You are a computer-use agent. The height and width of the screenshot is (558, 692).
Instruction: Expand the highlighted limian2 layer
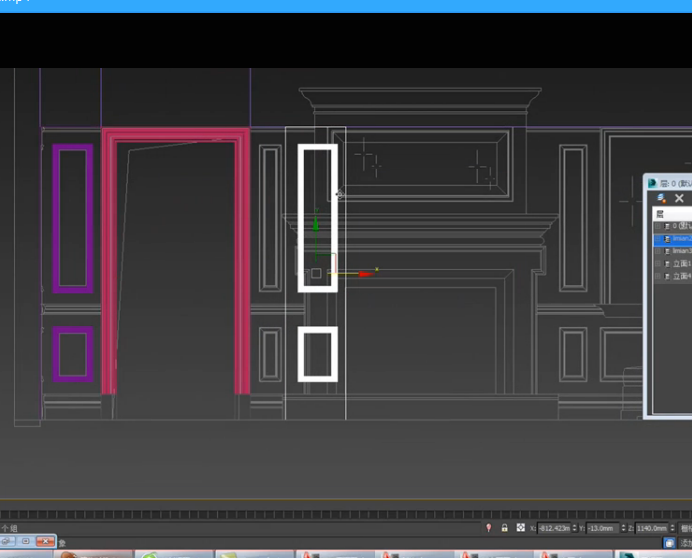659,239
